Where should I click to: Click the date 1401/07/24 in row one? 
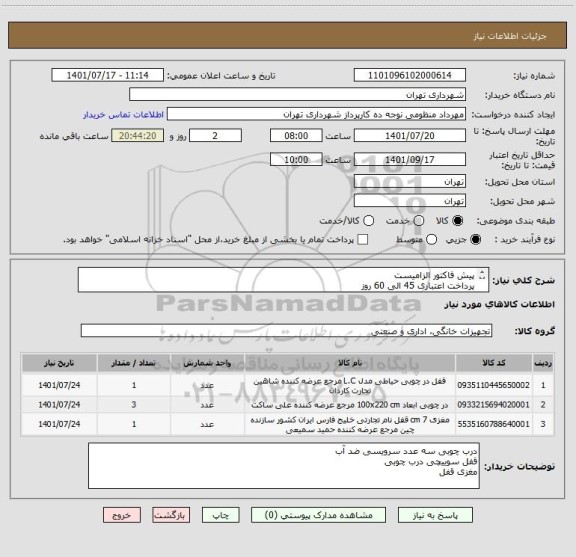click(59, 385)
